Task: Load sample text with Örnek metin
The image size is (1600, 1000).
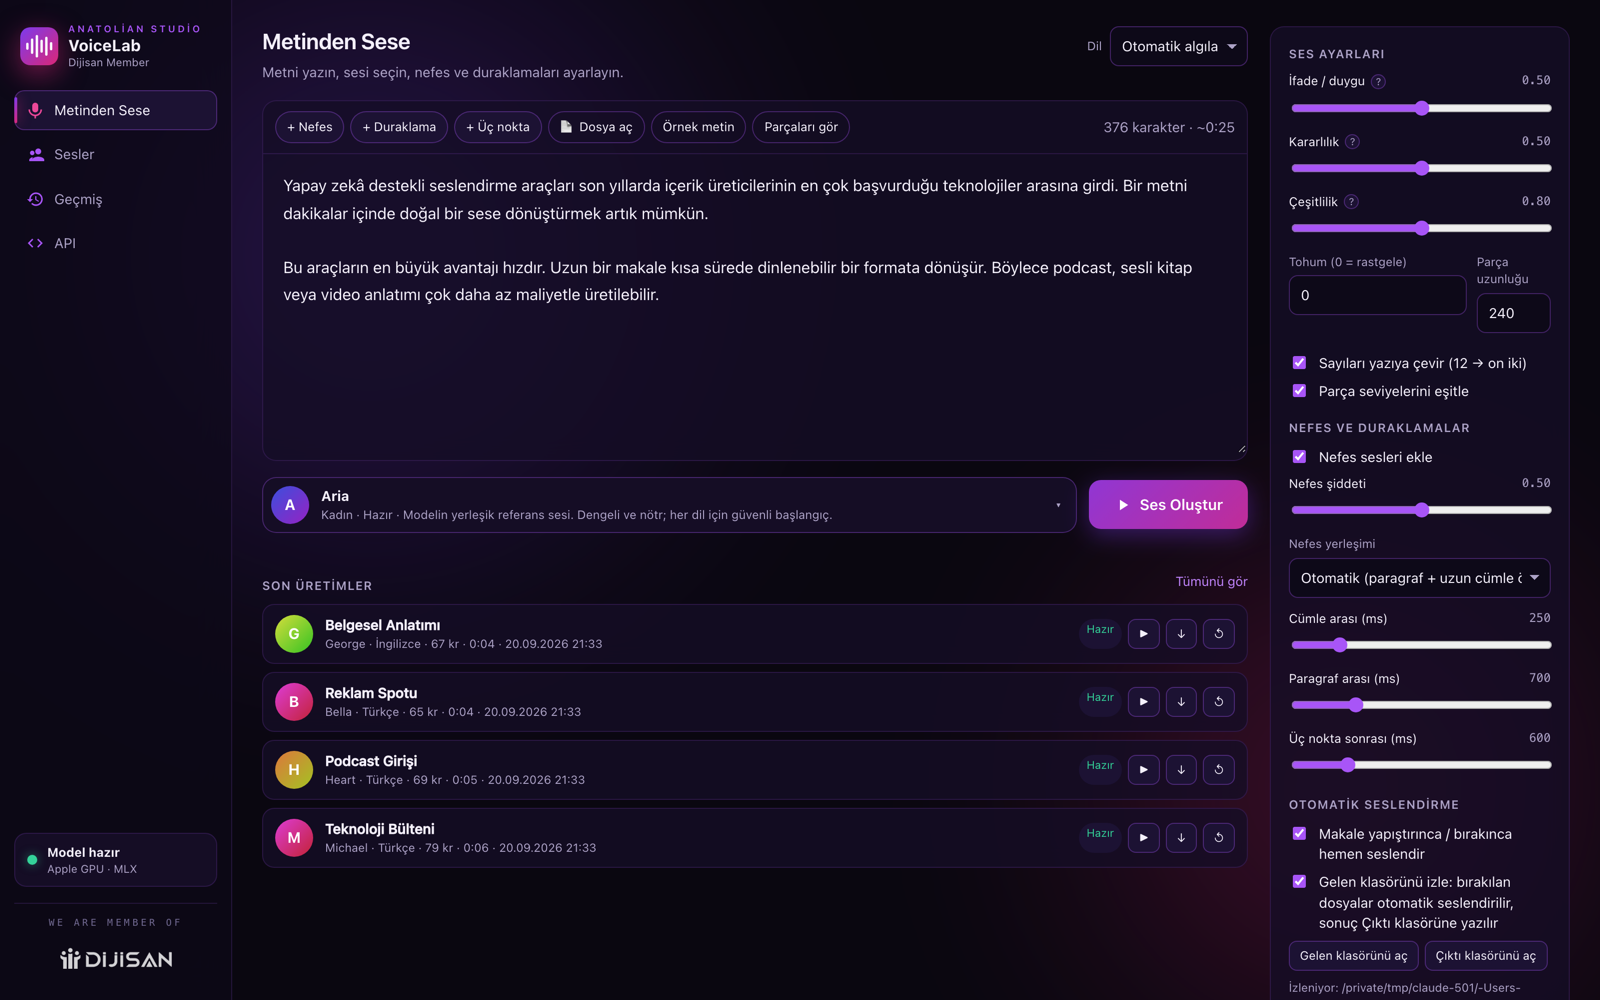Action: (698, 127)
